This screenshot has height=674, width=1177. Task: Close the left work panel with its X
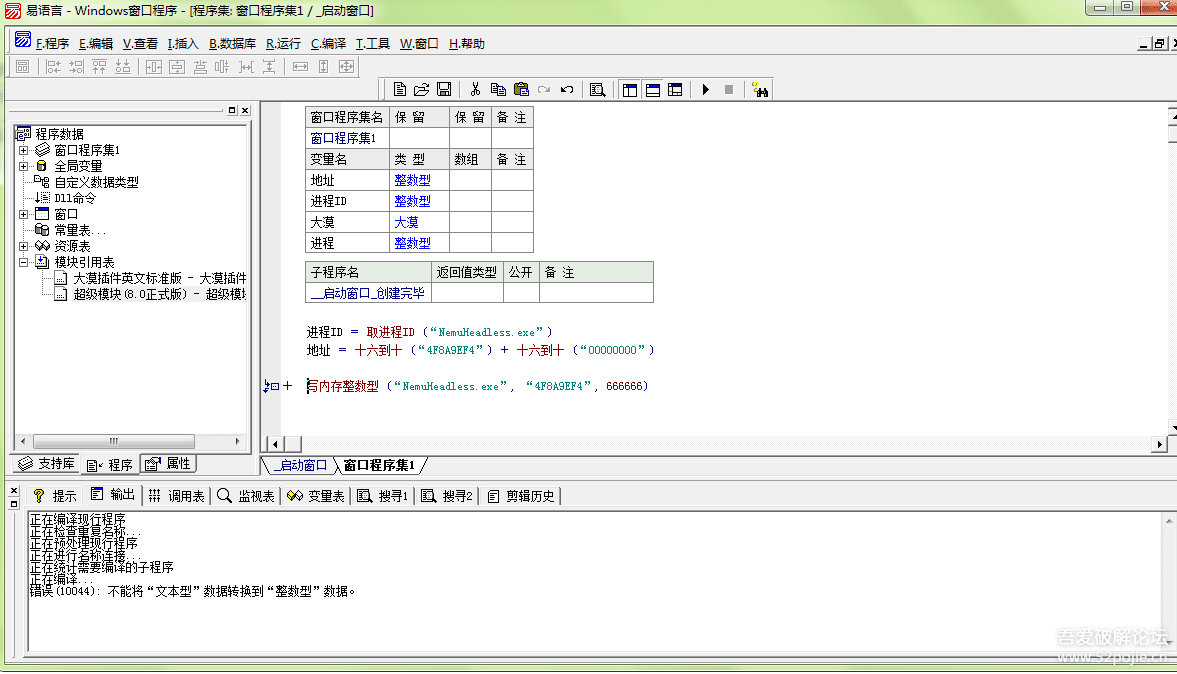pyautogui.click(x=245, y=110)
